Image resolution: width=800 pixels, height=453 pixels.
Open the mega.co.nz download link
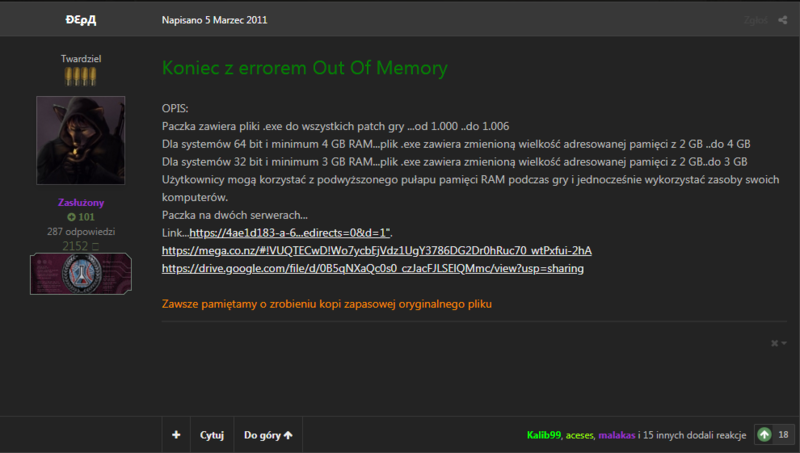[376, 250]
